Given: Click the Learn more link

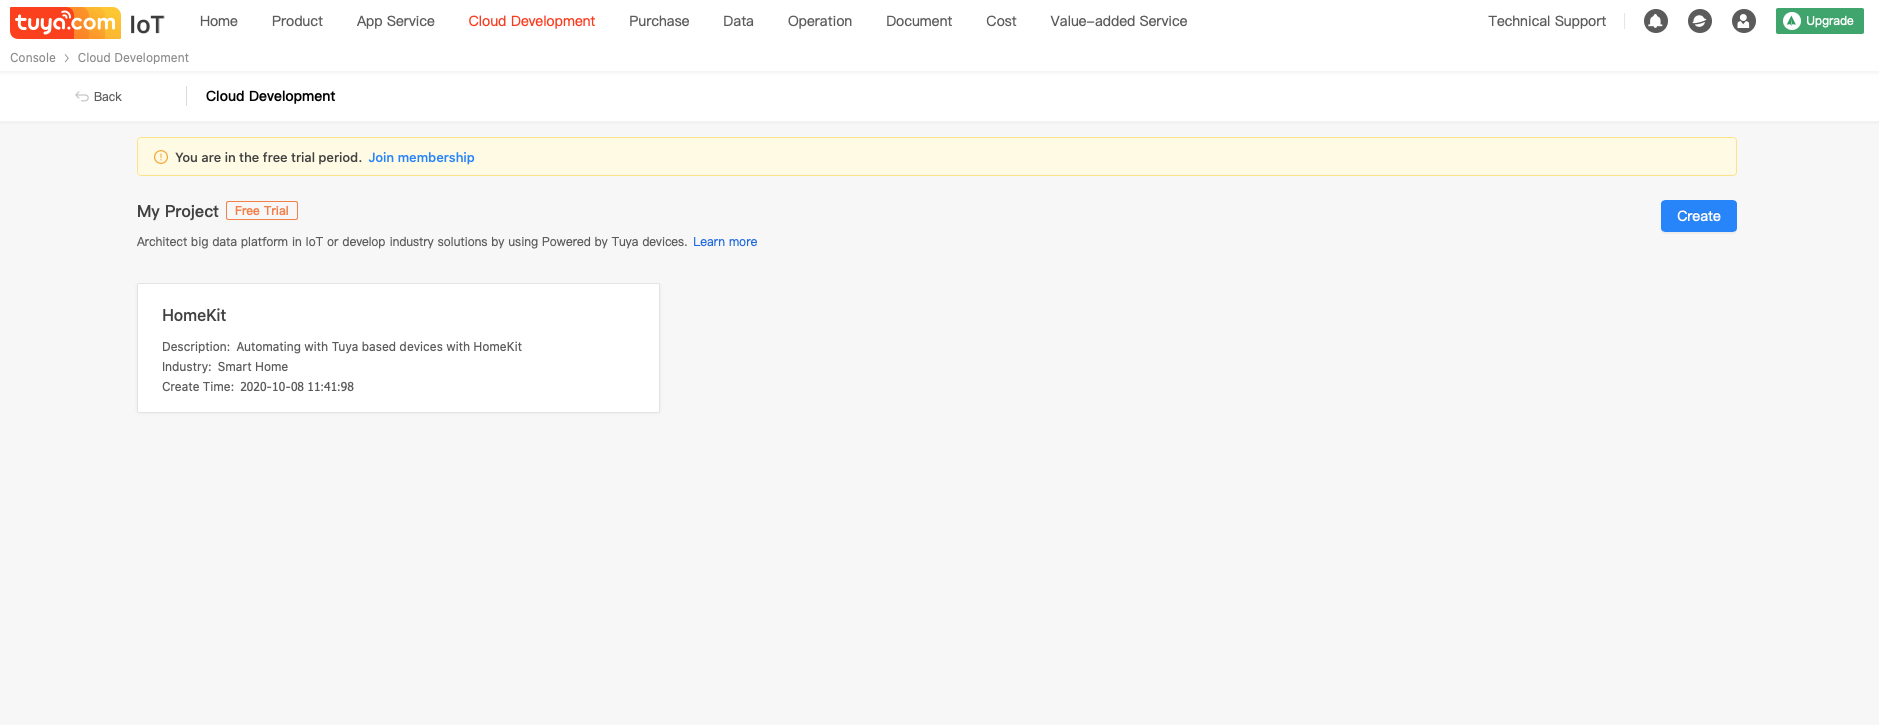Looking at the screenshot, I should click(725, 242).
